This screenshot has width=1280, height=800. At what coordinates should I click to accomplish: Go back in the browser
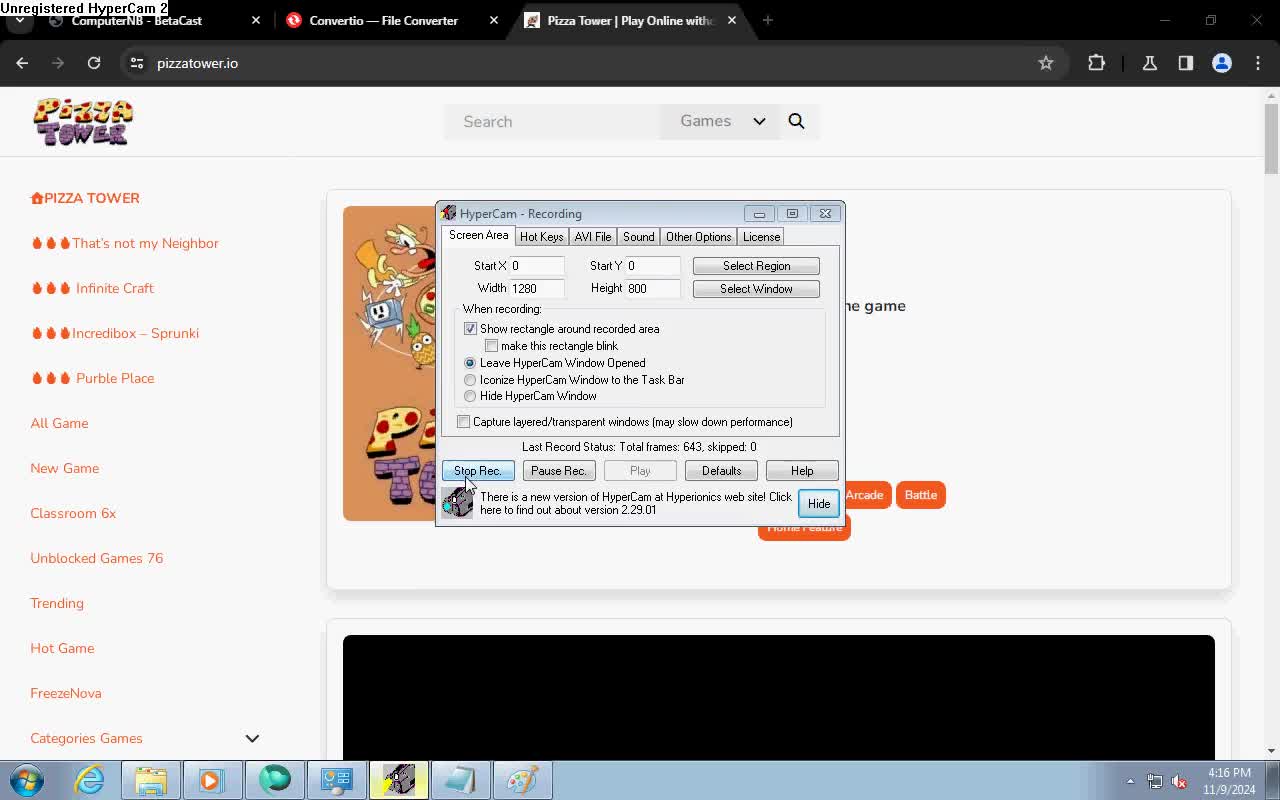pyautogui.click(x=22, y=63)
